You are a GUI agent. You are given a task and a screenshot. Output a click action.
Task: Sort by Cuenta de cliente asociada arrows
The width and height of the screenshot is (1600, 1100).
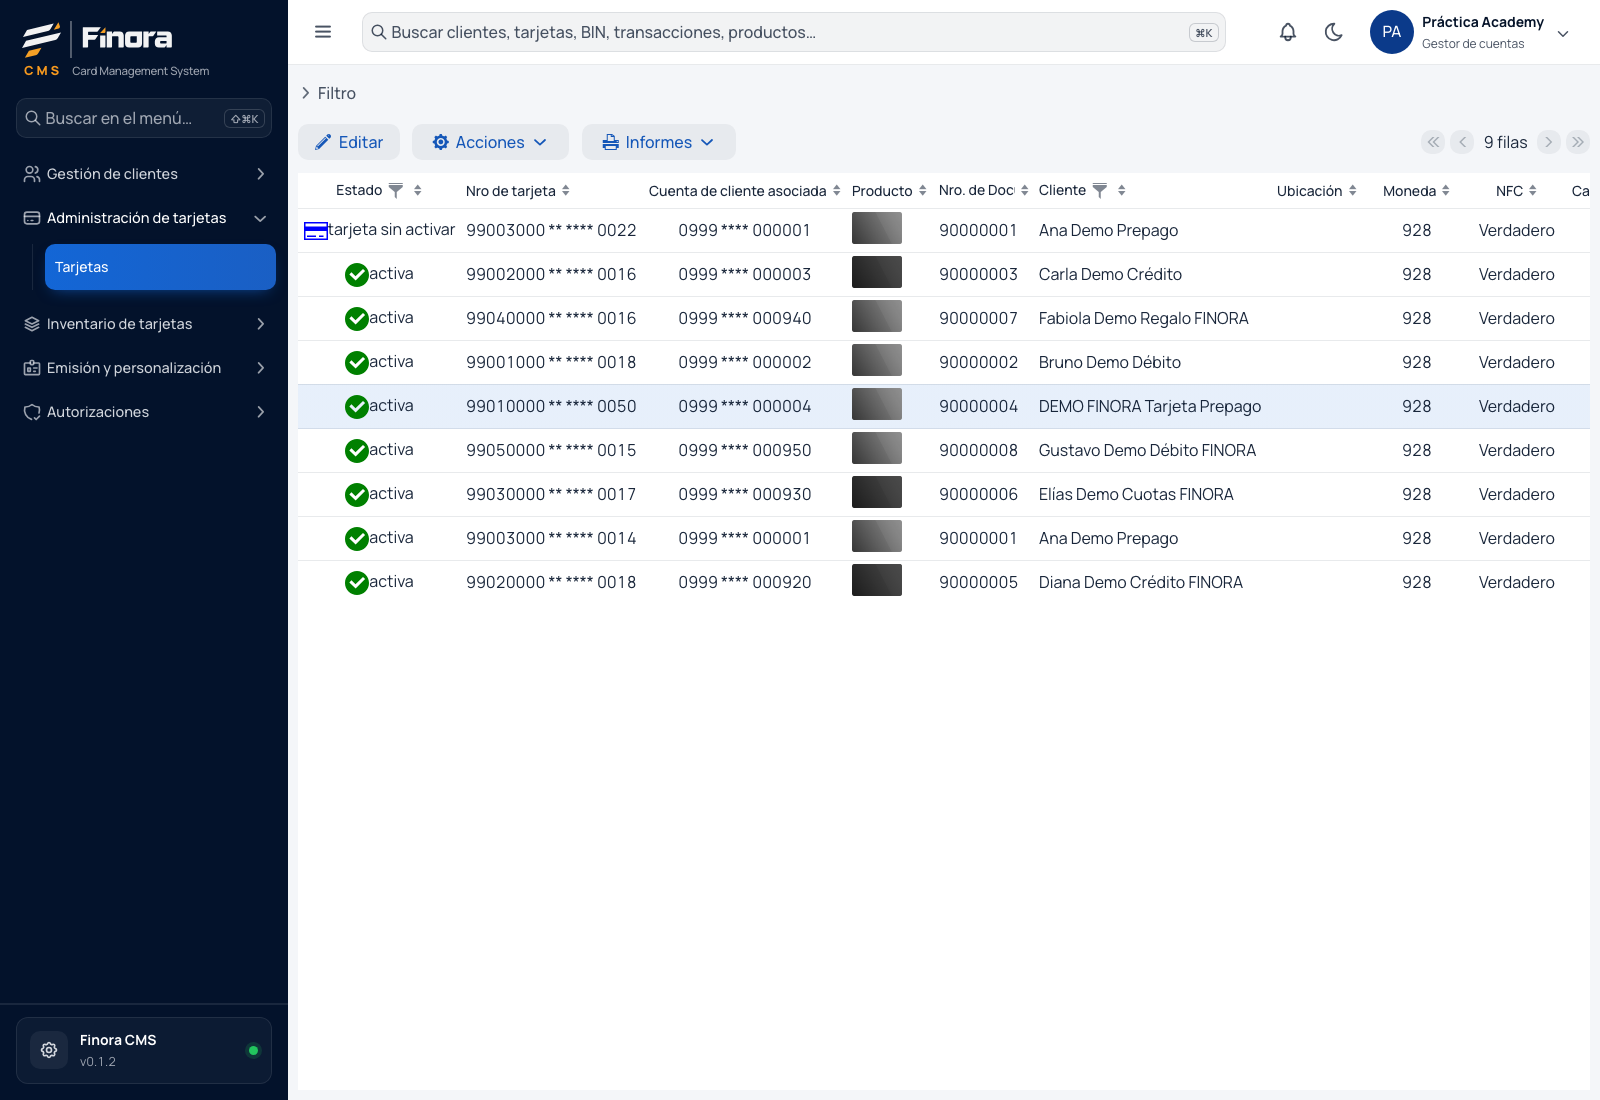[837, 190]
